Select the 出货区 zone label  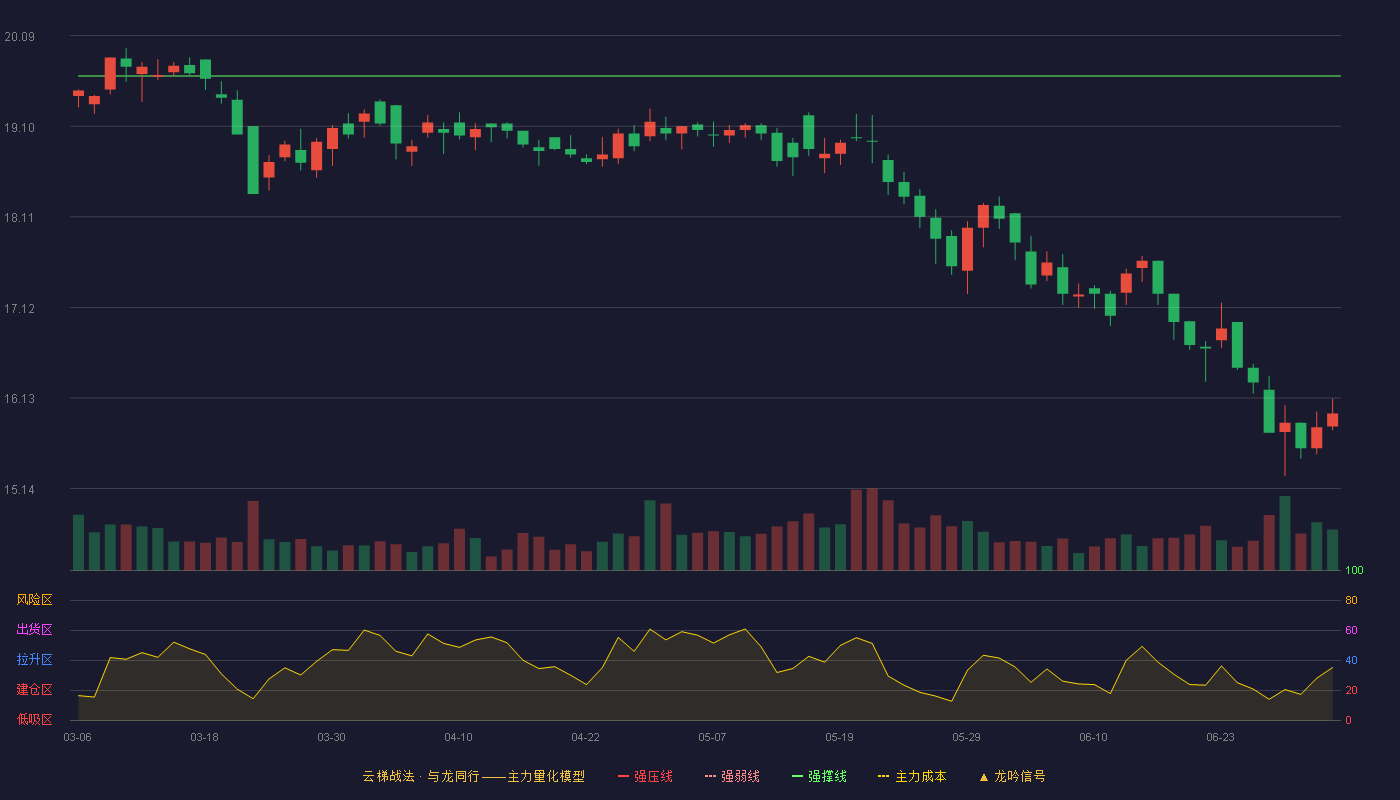coord(34,630)
